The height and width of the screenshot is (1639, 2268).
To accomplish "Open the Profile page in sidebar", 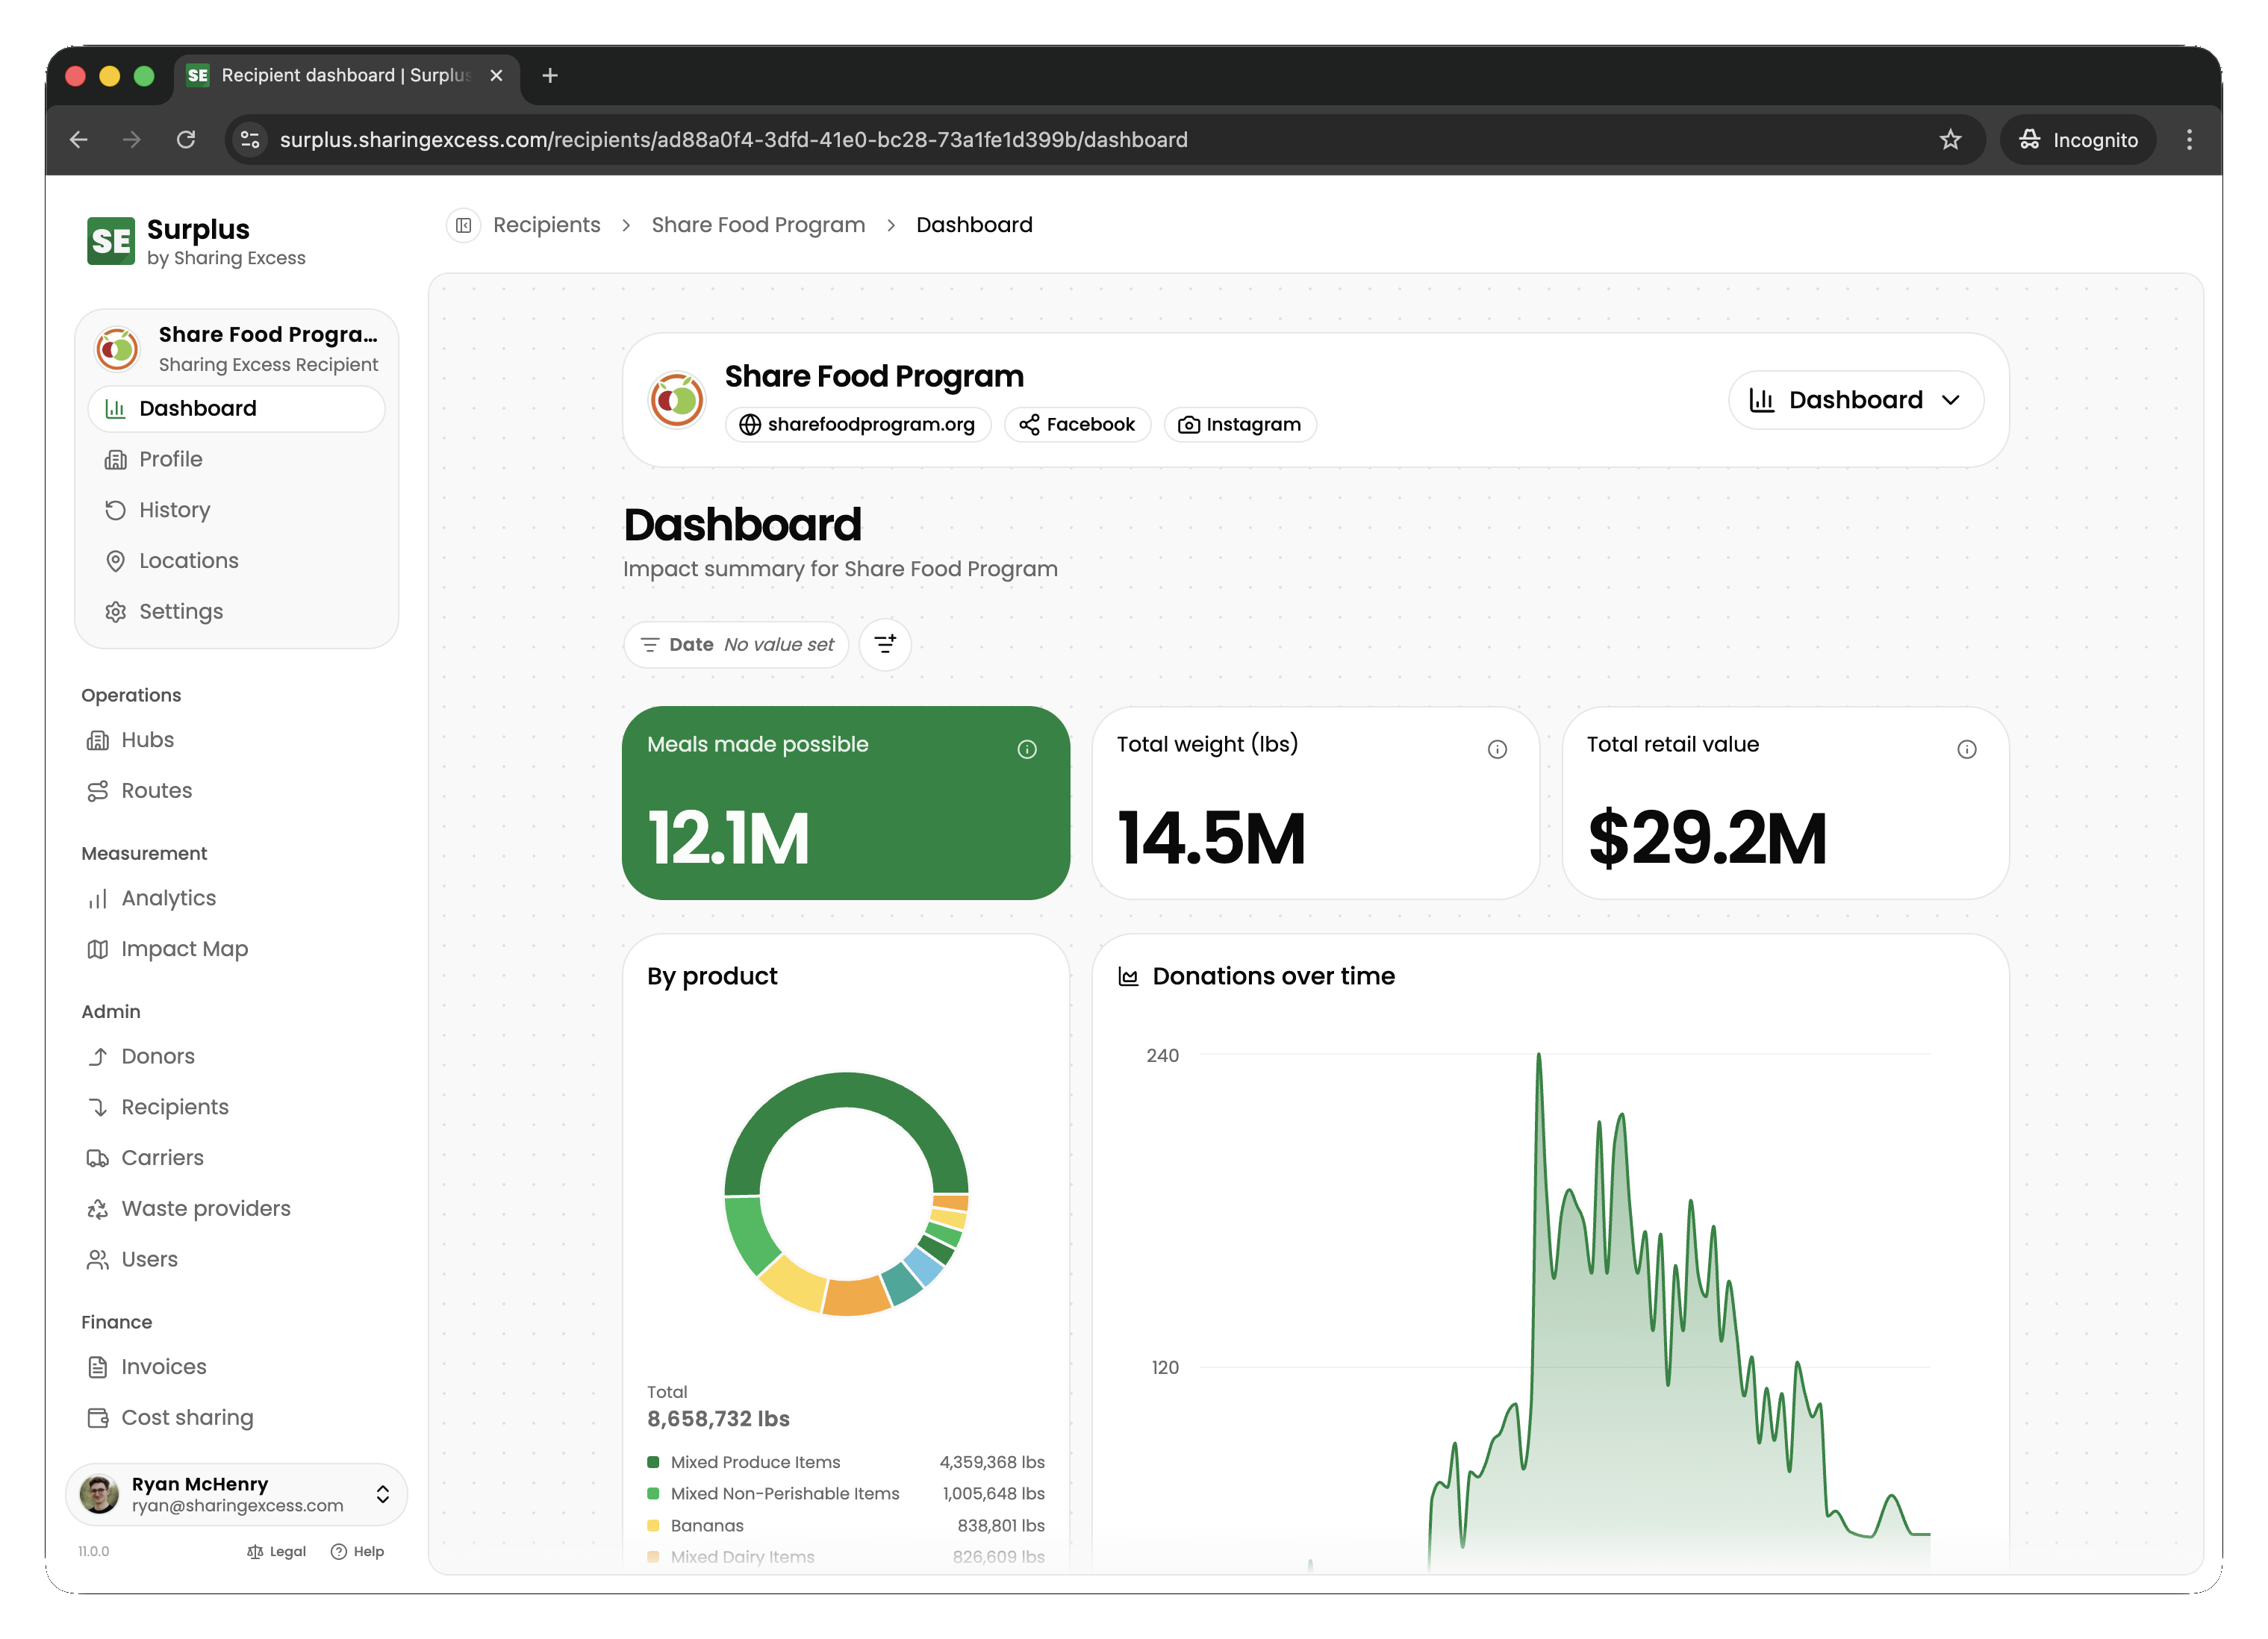I will click(236, 459).
